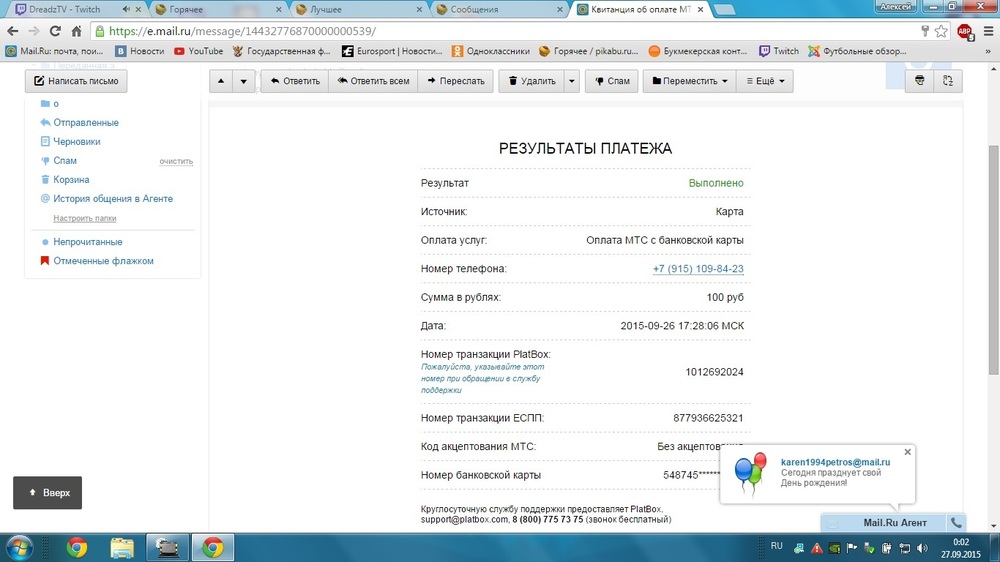Click Удалить delete button

click(x=531, y=81)
